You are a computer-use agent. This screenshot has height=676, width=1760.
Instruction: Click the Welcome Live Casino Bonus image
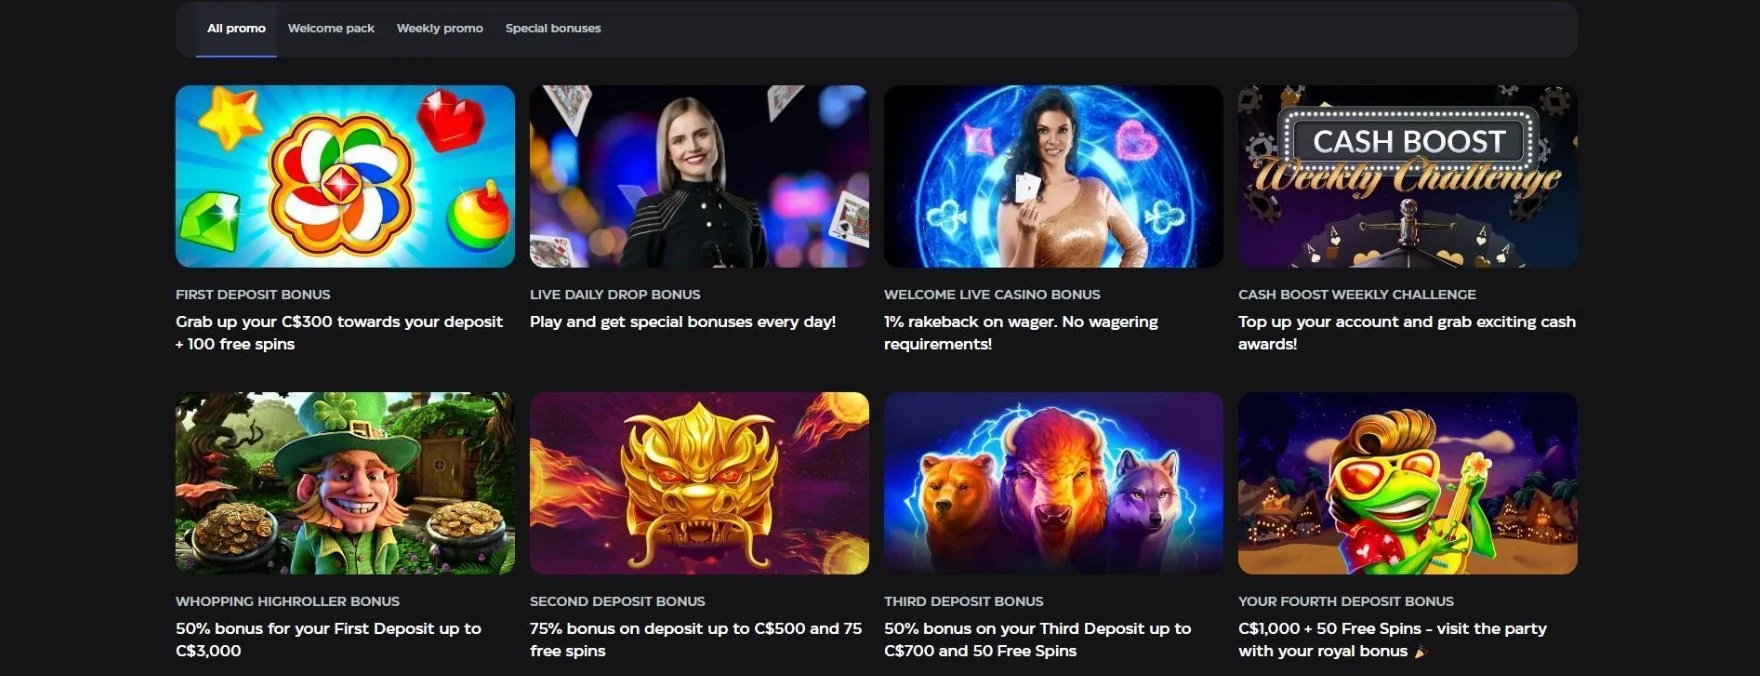[1053, 176]
